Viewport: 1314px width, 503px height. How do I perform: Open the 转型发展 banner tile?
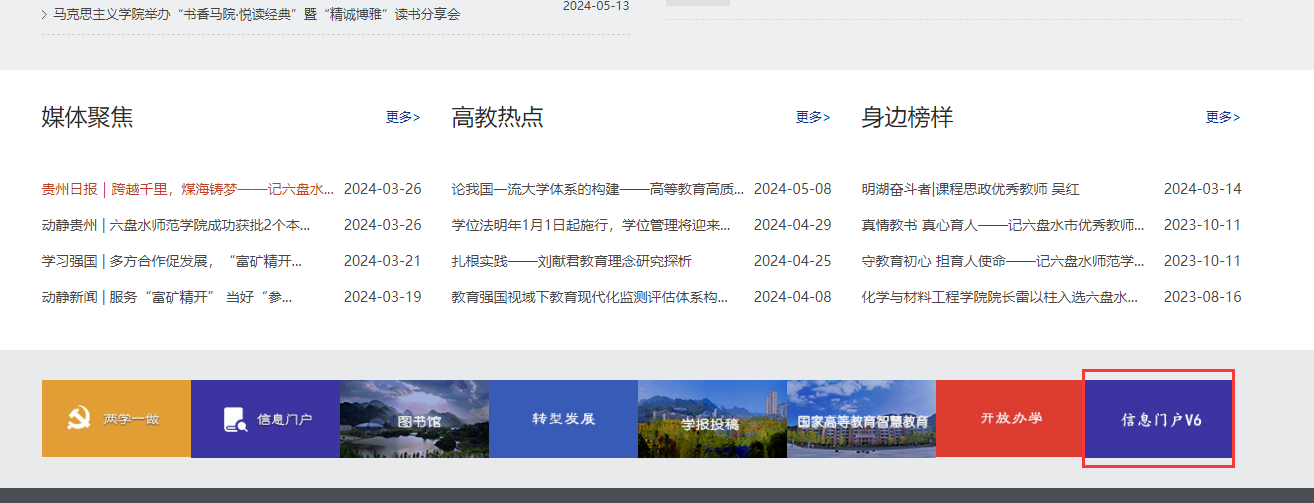(563, 419)
